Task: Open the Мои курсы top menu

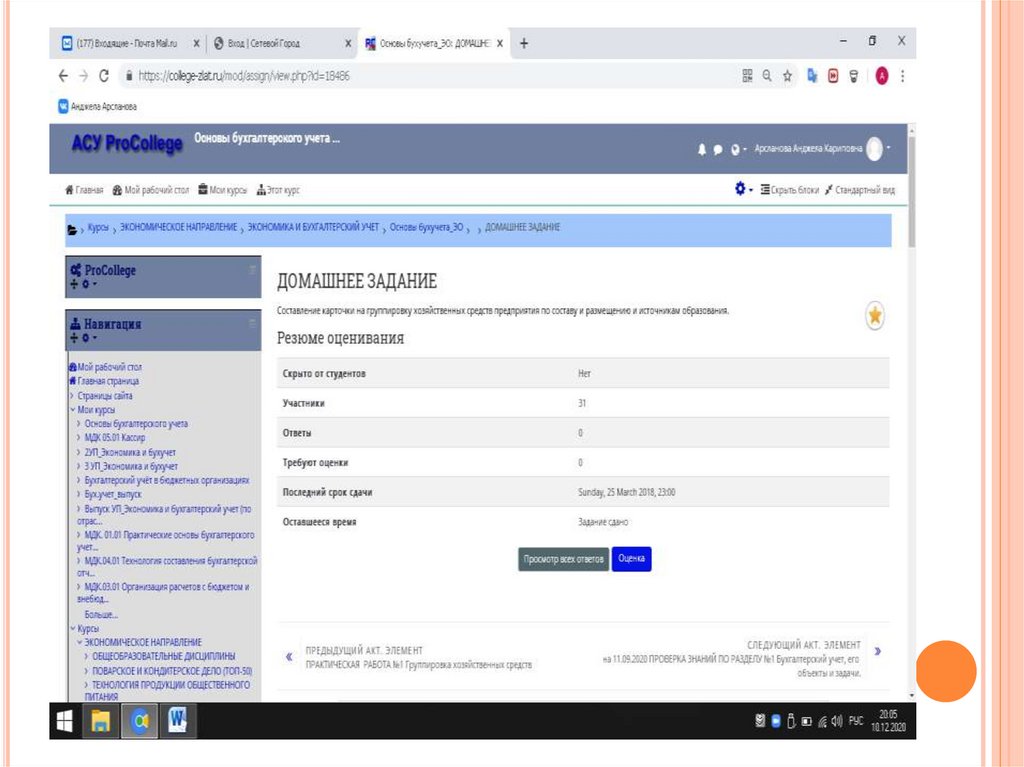Action: 223,190
